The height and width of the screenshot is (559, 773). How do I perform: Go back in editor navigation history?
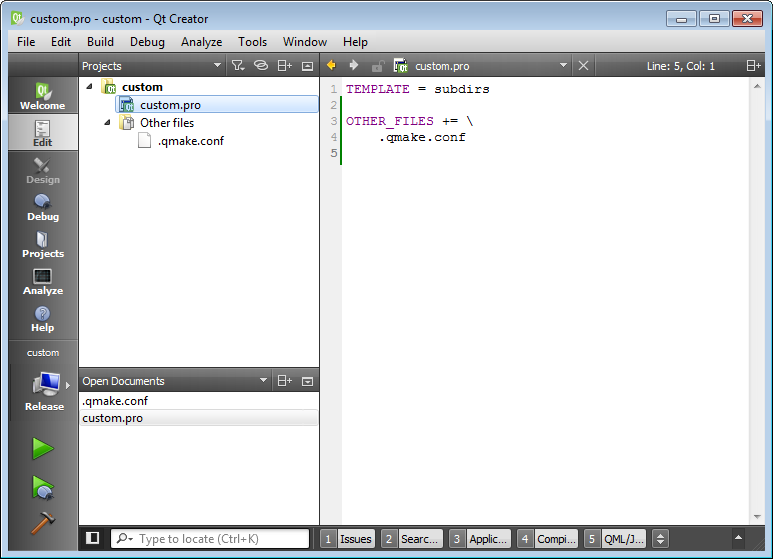pos(331,65)
